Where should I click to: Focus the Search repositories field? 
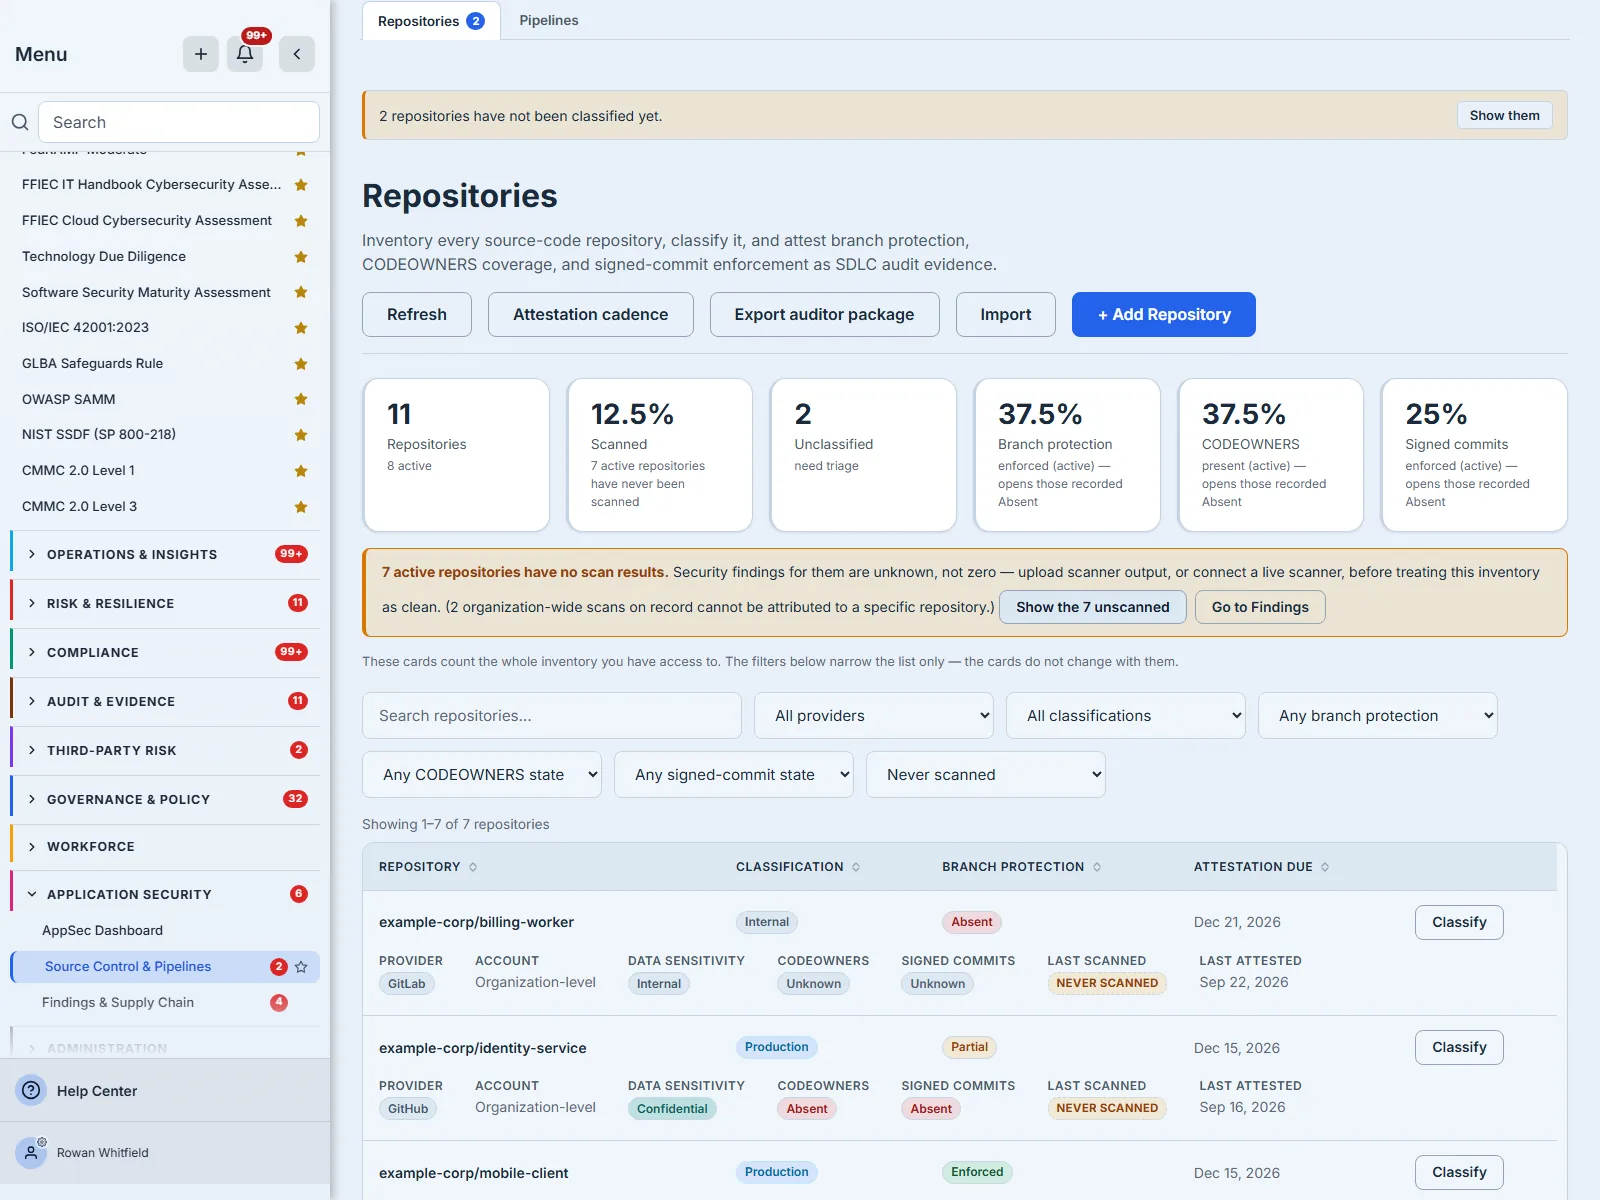[x=552, y=716]
